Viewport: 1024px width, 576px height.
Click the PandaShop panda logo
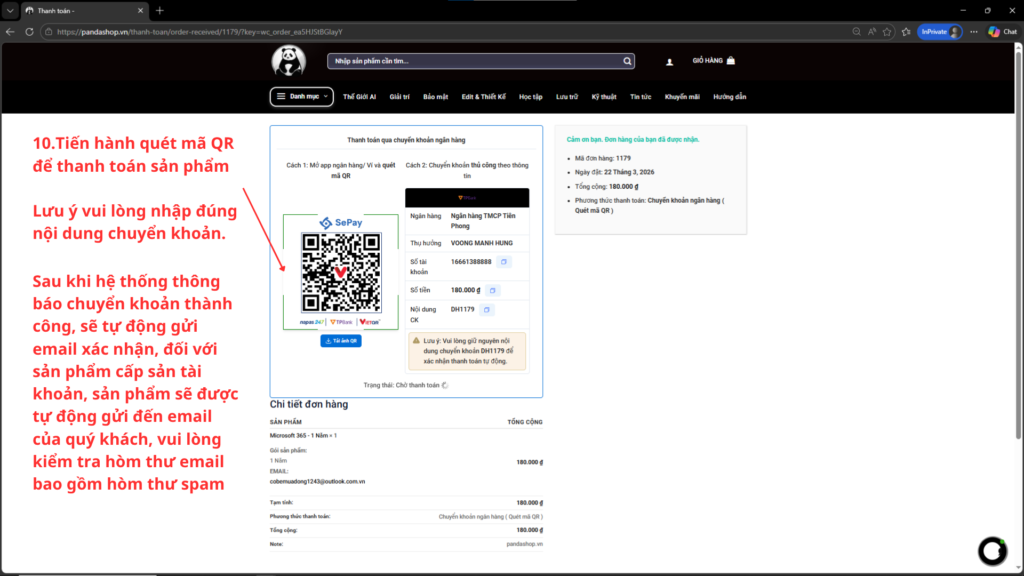(x=288, y=61)
